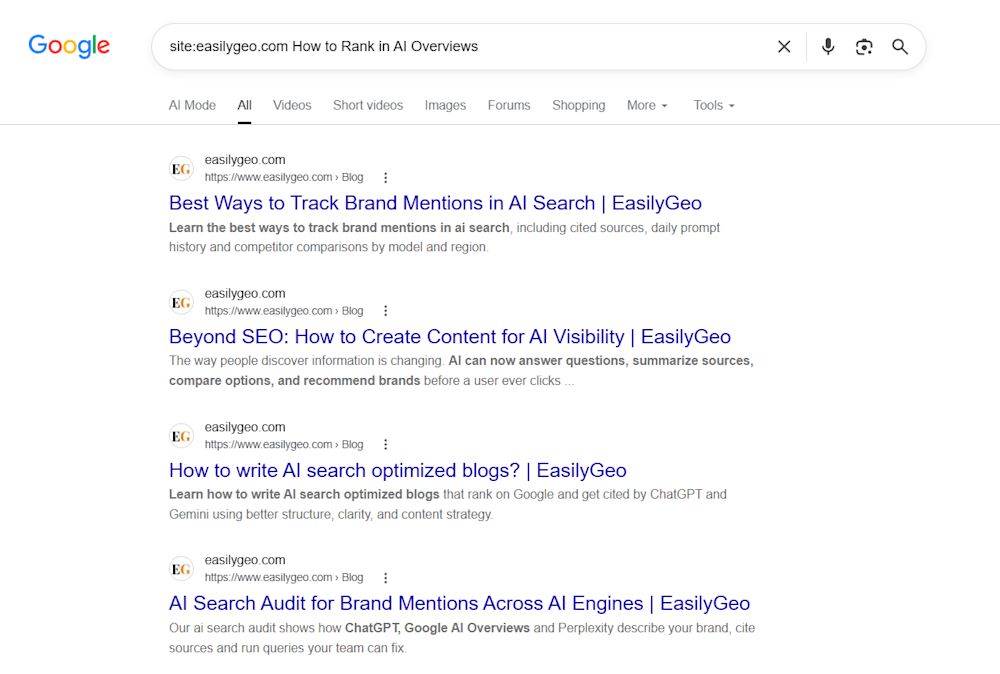
Task: Switch to Images tab
Action: click(445, 105)
